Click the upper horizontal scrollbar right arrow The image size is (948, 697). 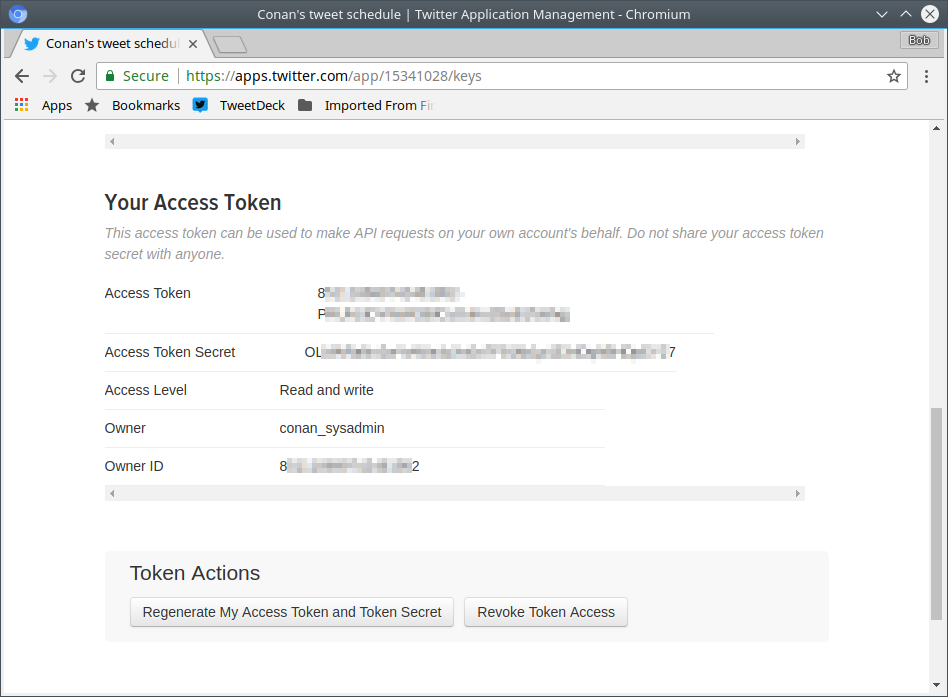(x=797, y=141)
